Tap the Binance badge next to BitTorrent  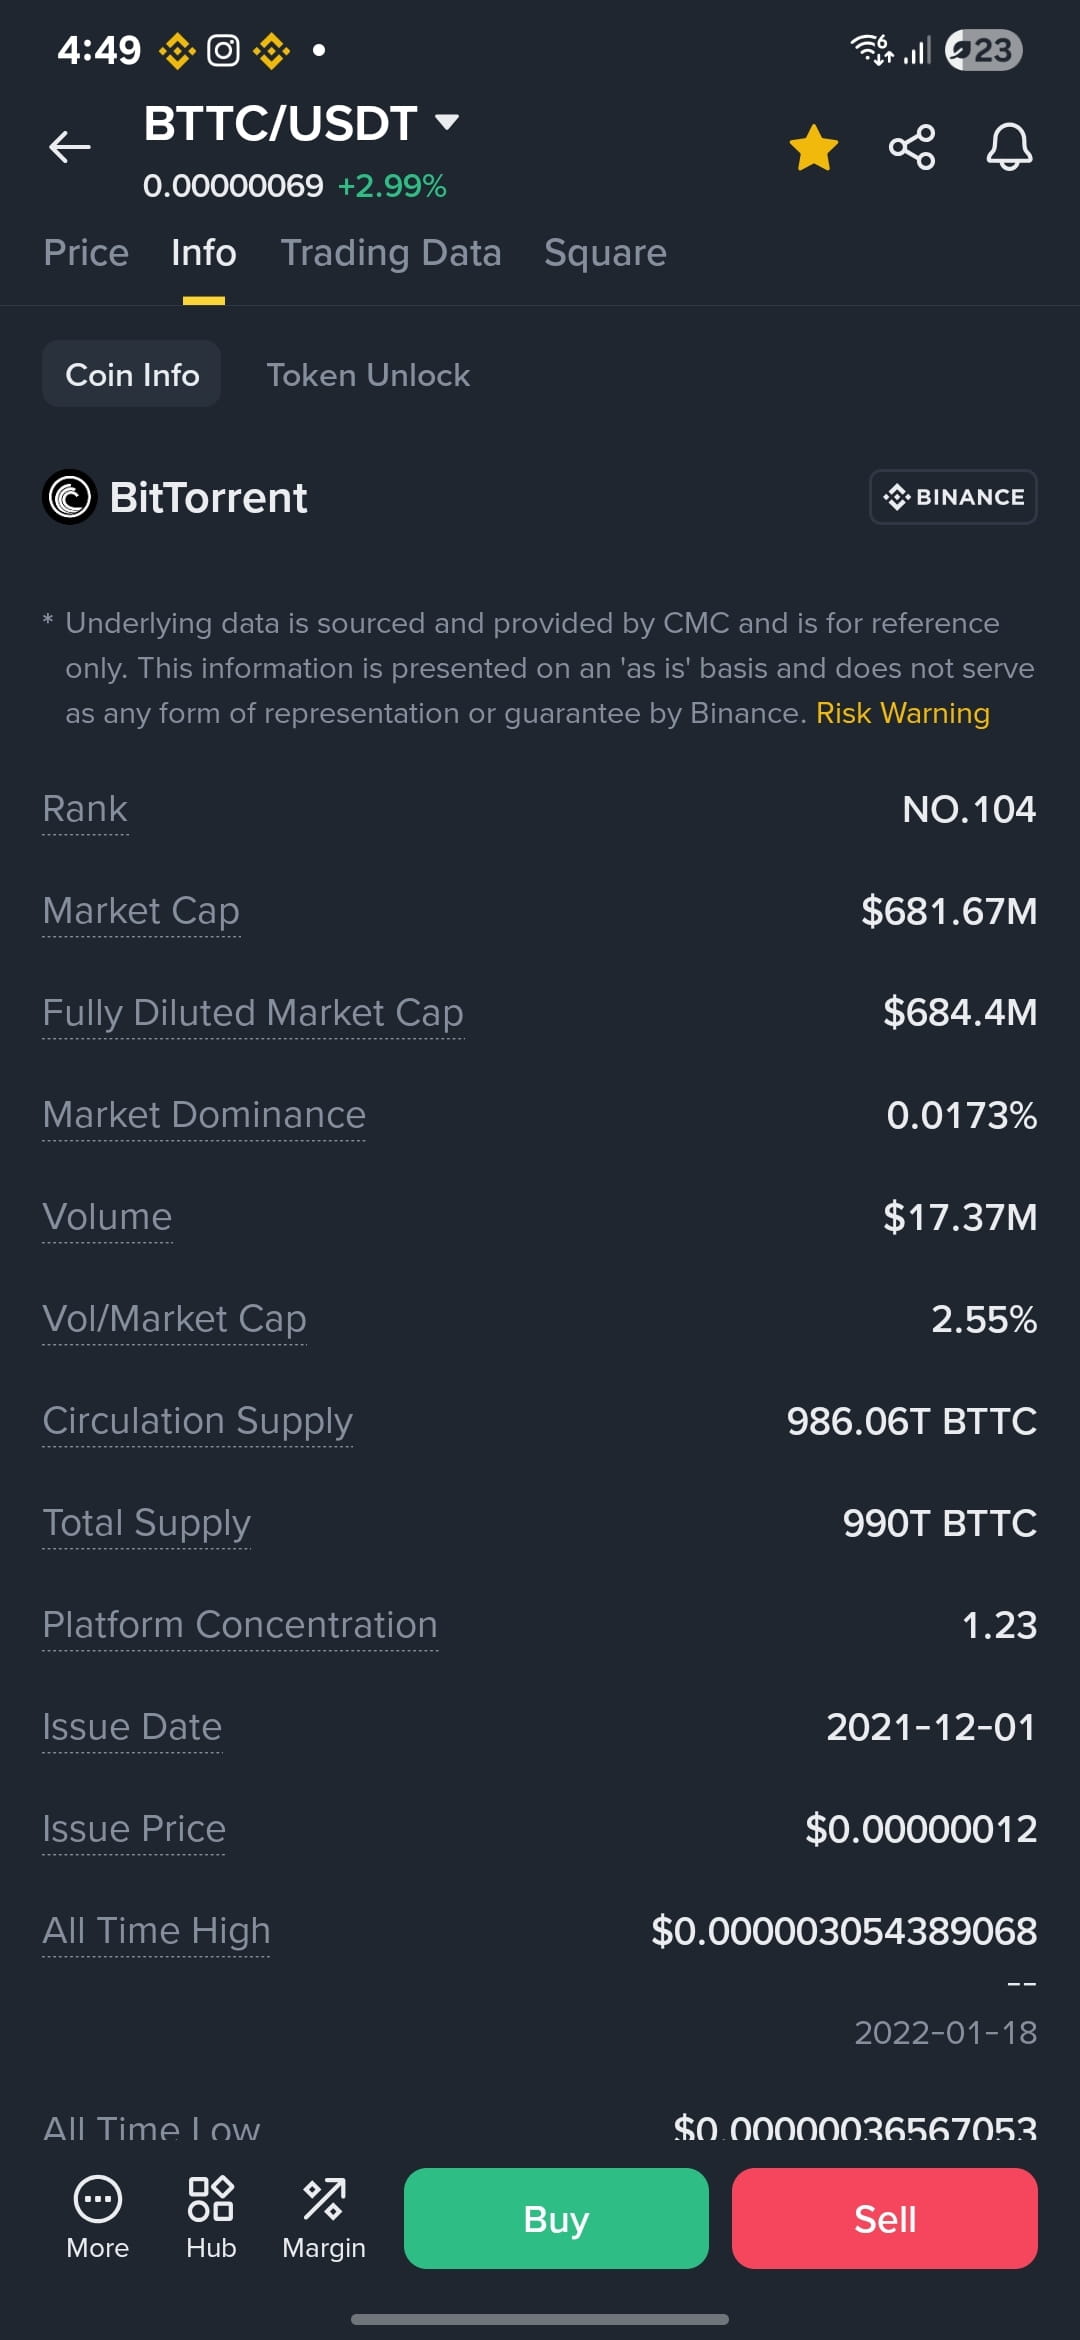point(953,497)
